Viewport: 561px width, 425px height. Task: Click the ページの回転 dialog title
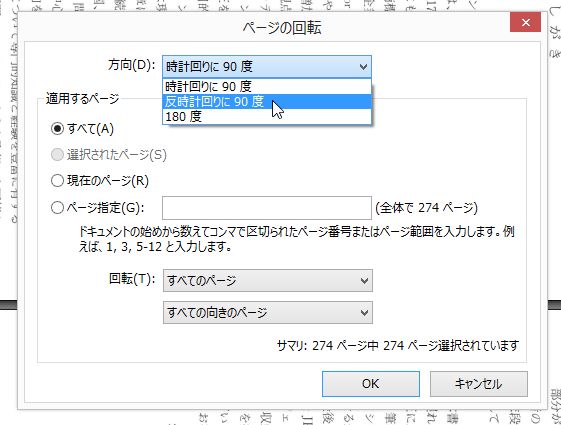pos(282,28)
